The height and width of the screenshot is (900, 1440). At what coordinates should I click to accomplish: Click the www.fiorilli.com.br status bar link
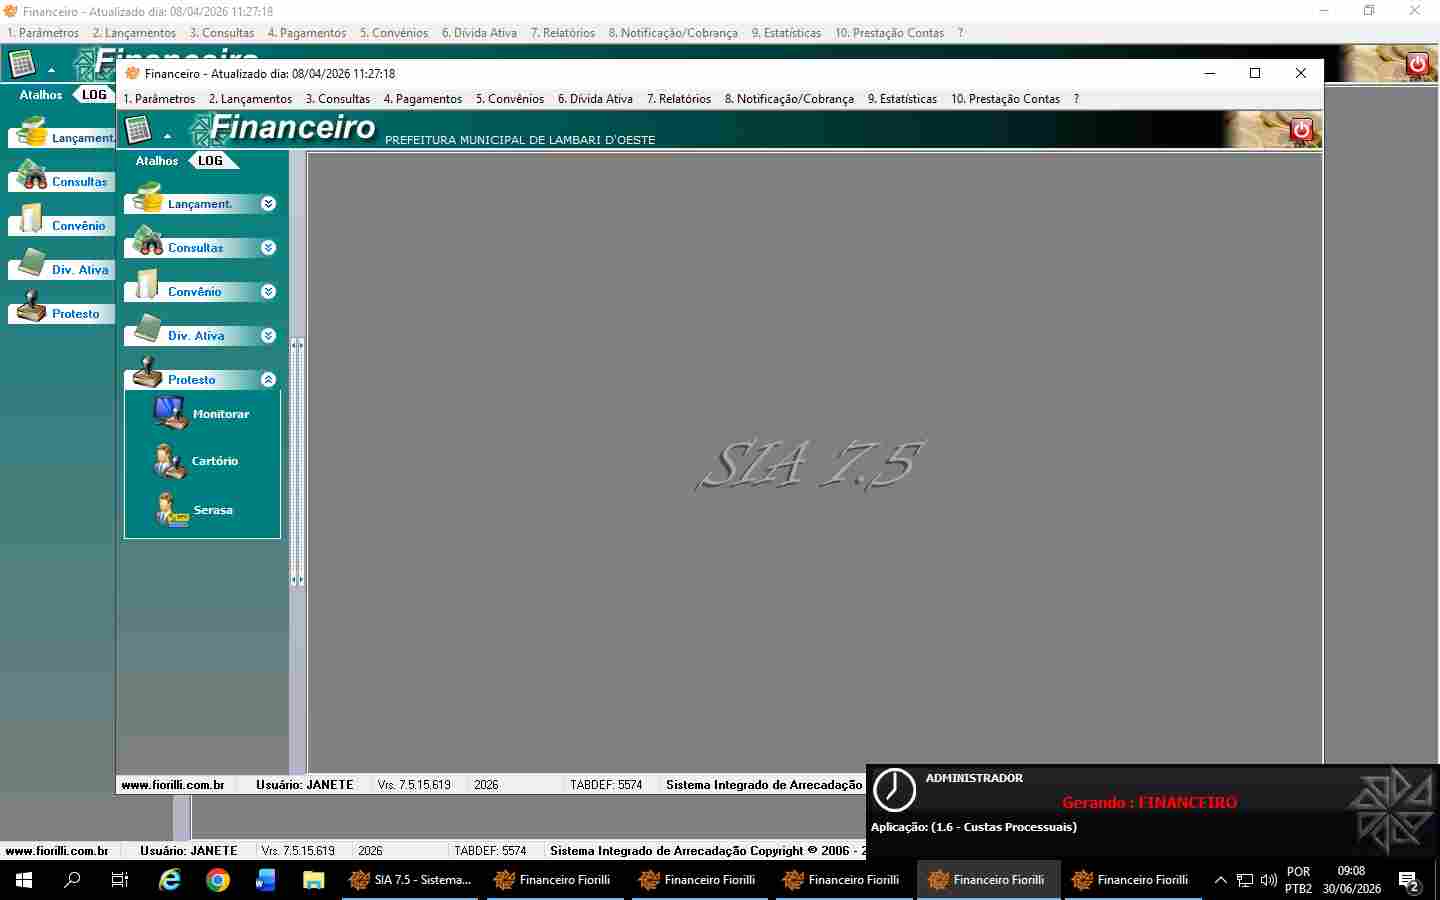[173, 785]
